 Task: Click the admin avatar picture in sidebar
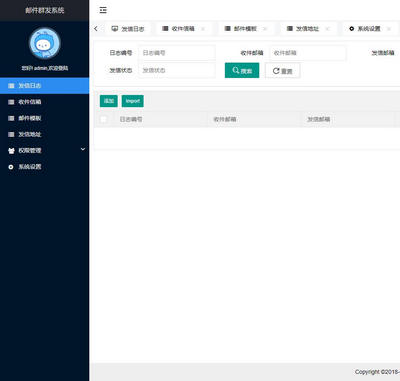[x=45, y=43]
